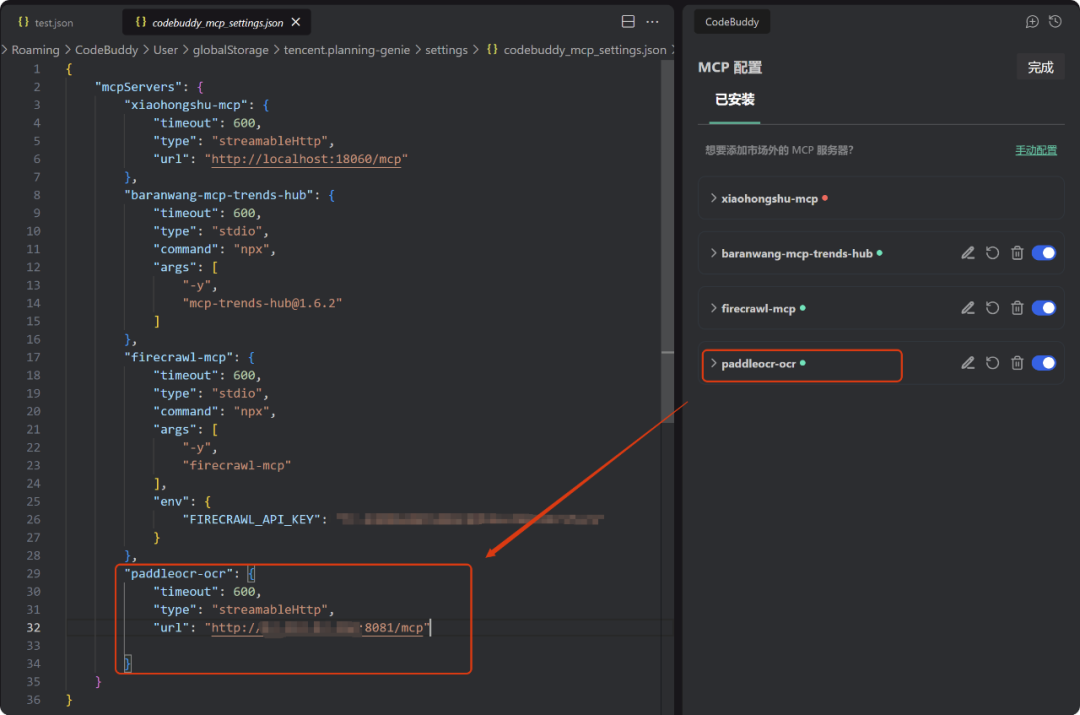Click the "firecrawl-mcp" key on line 17
The width and height of the screenshot is (1080, 715).
[x=178, y=358]
